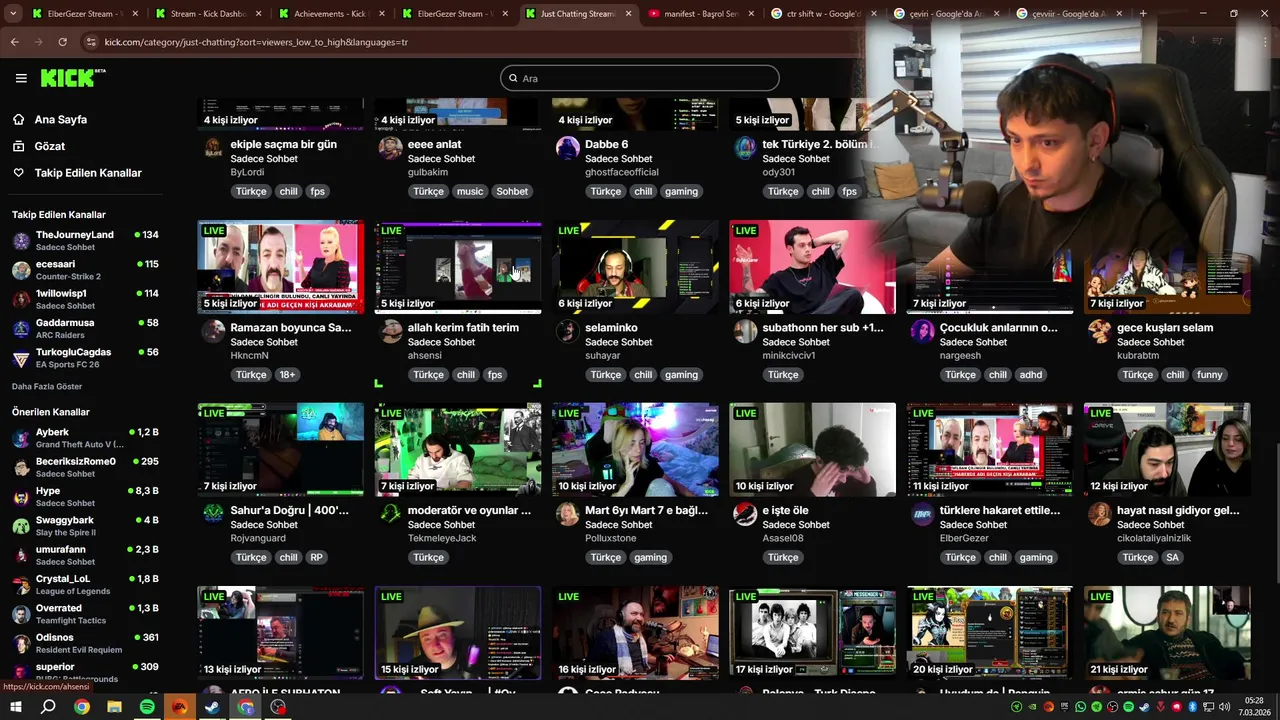
Task: Open Spotify from the taskbar
Action: click(147, 707)
